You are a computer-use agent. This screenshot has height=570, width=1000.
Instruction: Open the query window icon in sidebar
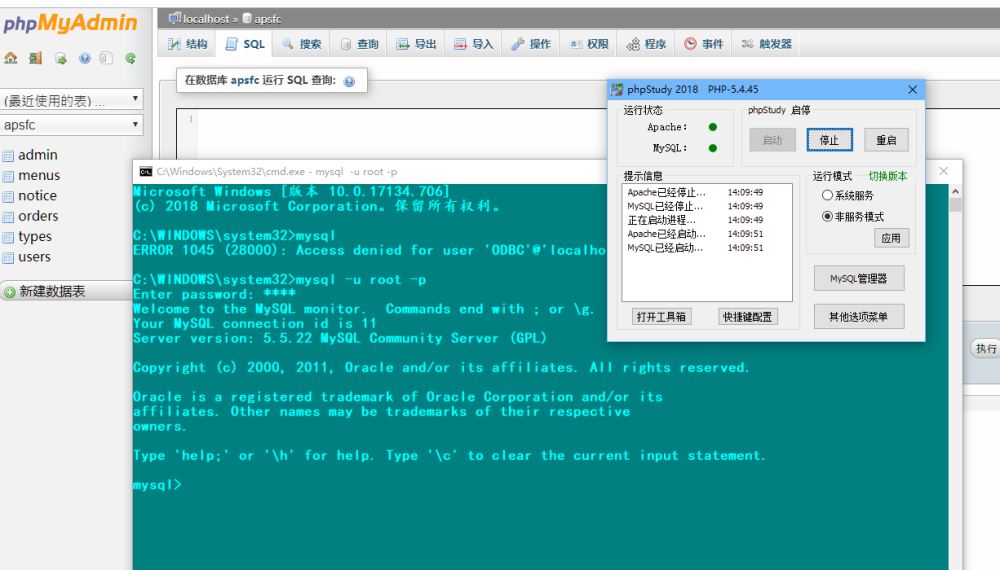coord(61,59)
